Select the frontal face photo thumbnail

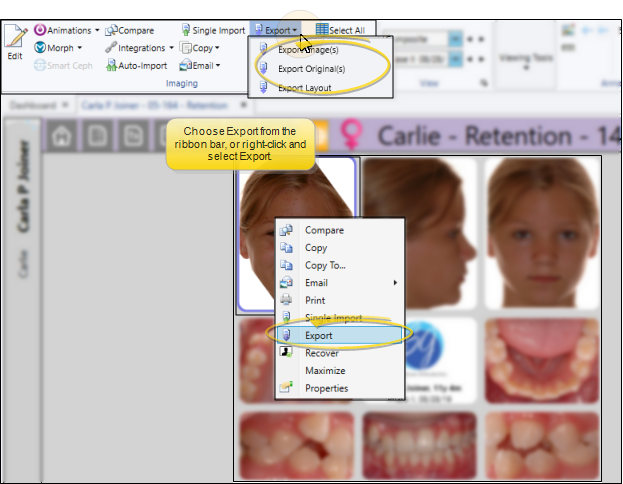coord(542,232)
